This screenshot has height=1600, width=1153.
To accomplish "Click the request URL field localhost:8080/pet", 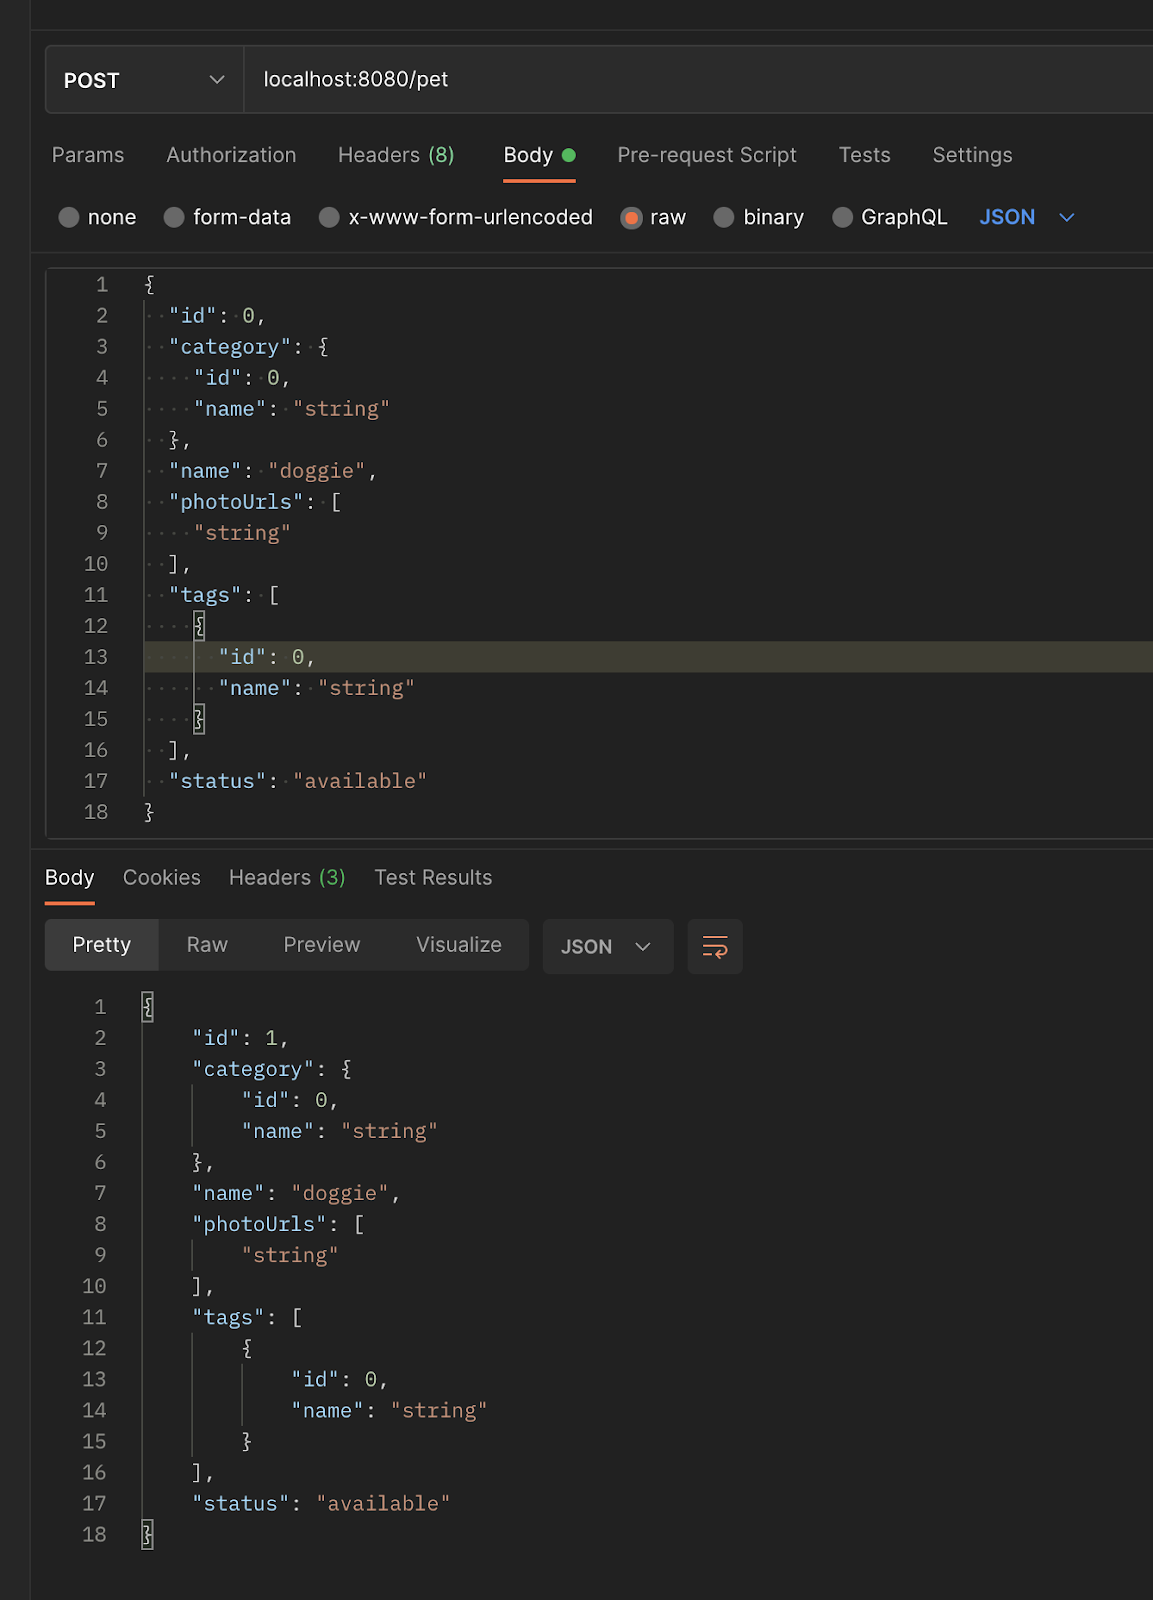I will [600, 80].
